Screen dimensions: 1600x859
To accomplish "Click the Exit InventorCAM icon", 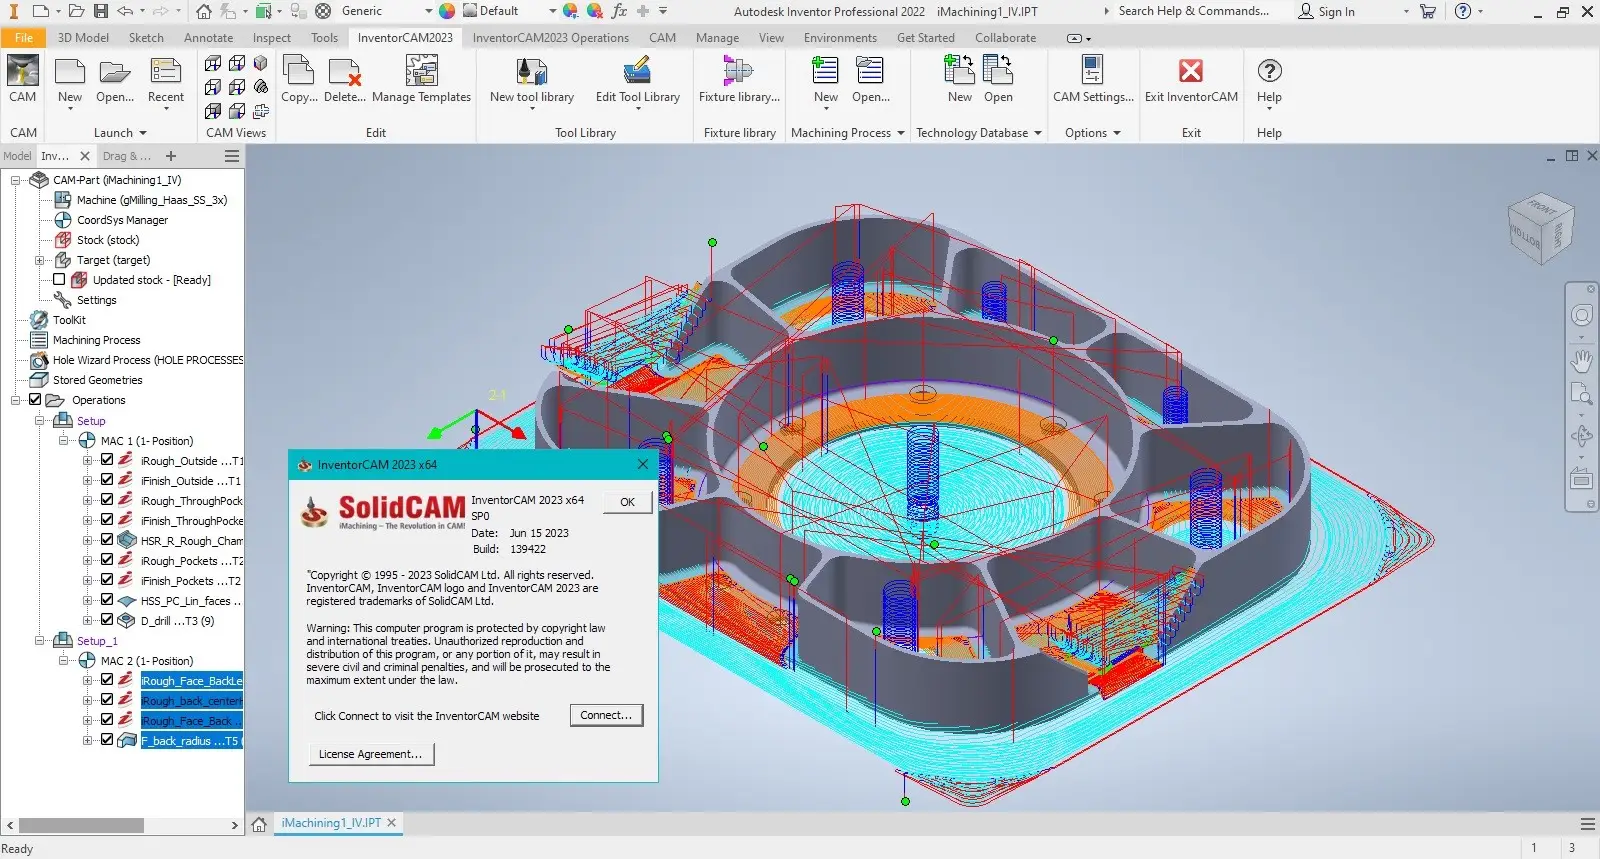I will (1190, 72).
